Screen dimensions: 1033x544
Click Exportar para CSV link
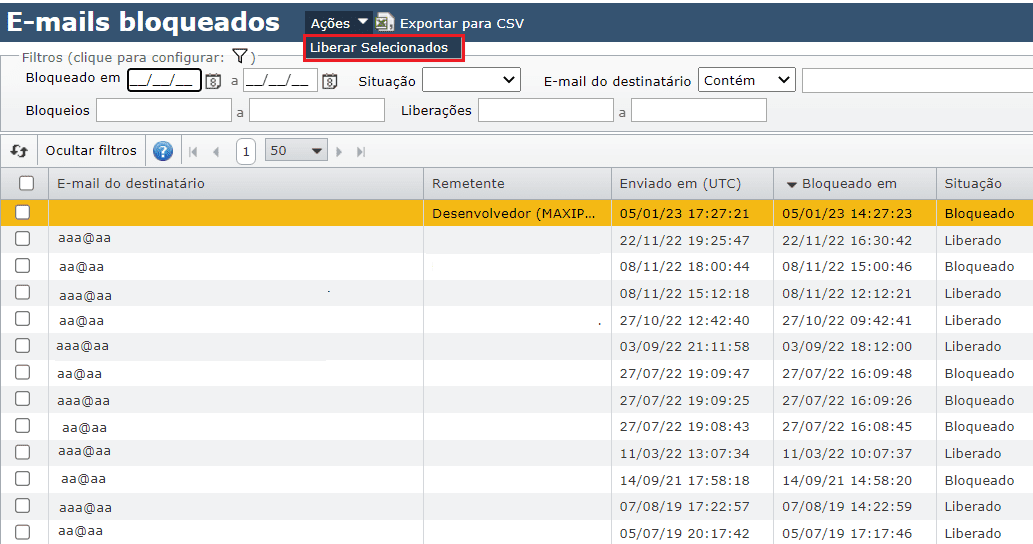pos(462,24)
